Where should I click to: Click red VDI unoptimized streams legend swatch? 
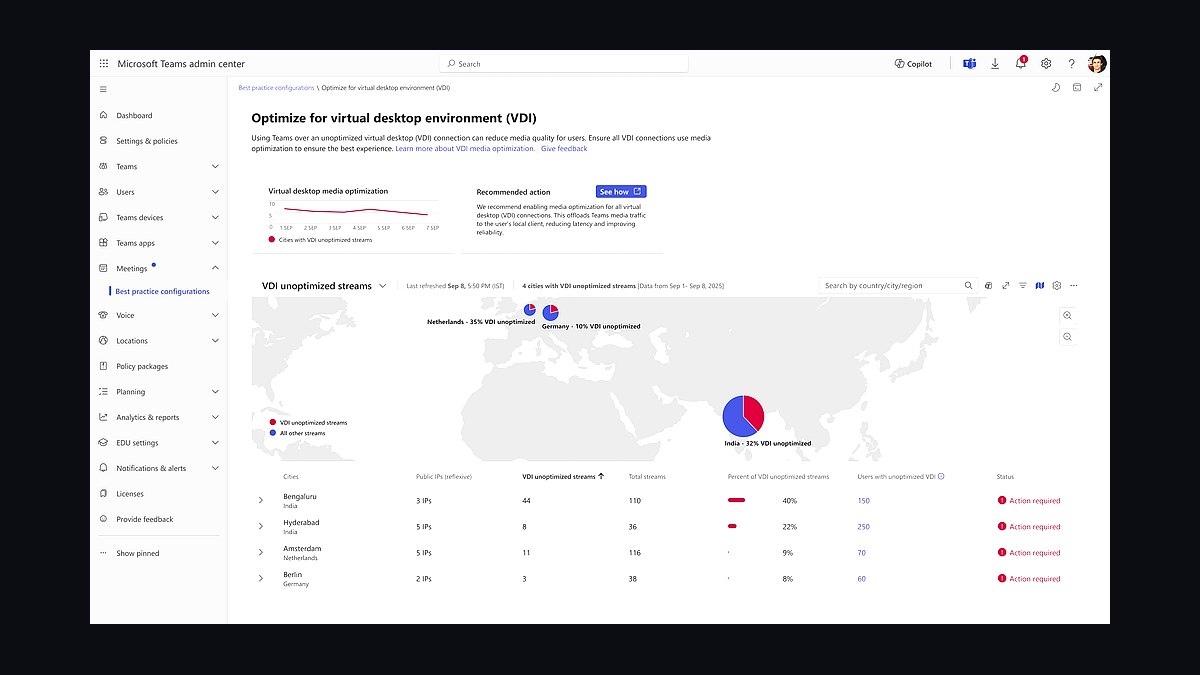[272, 423]
